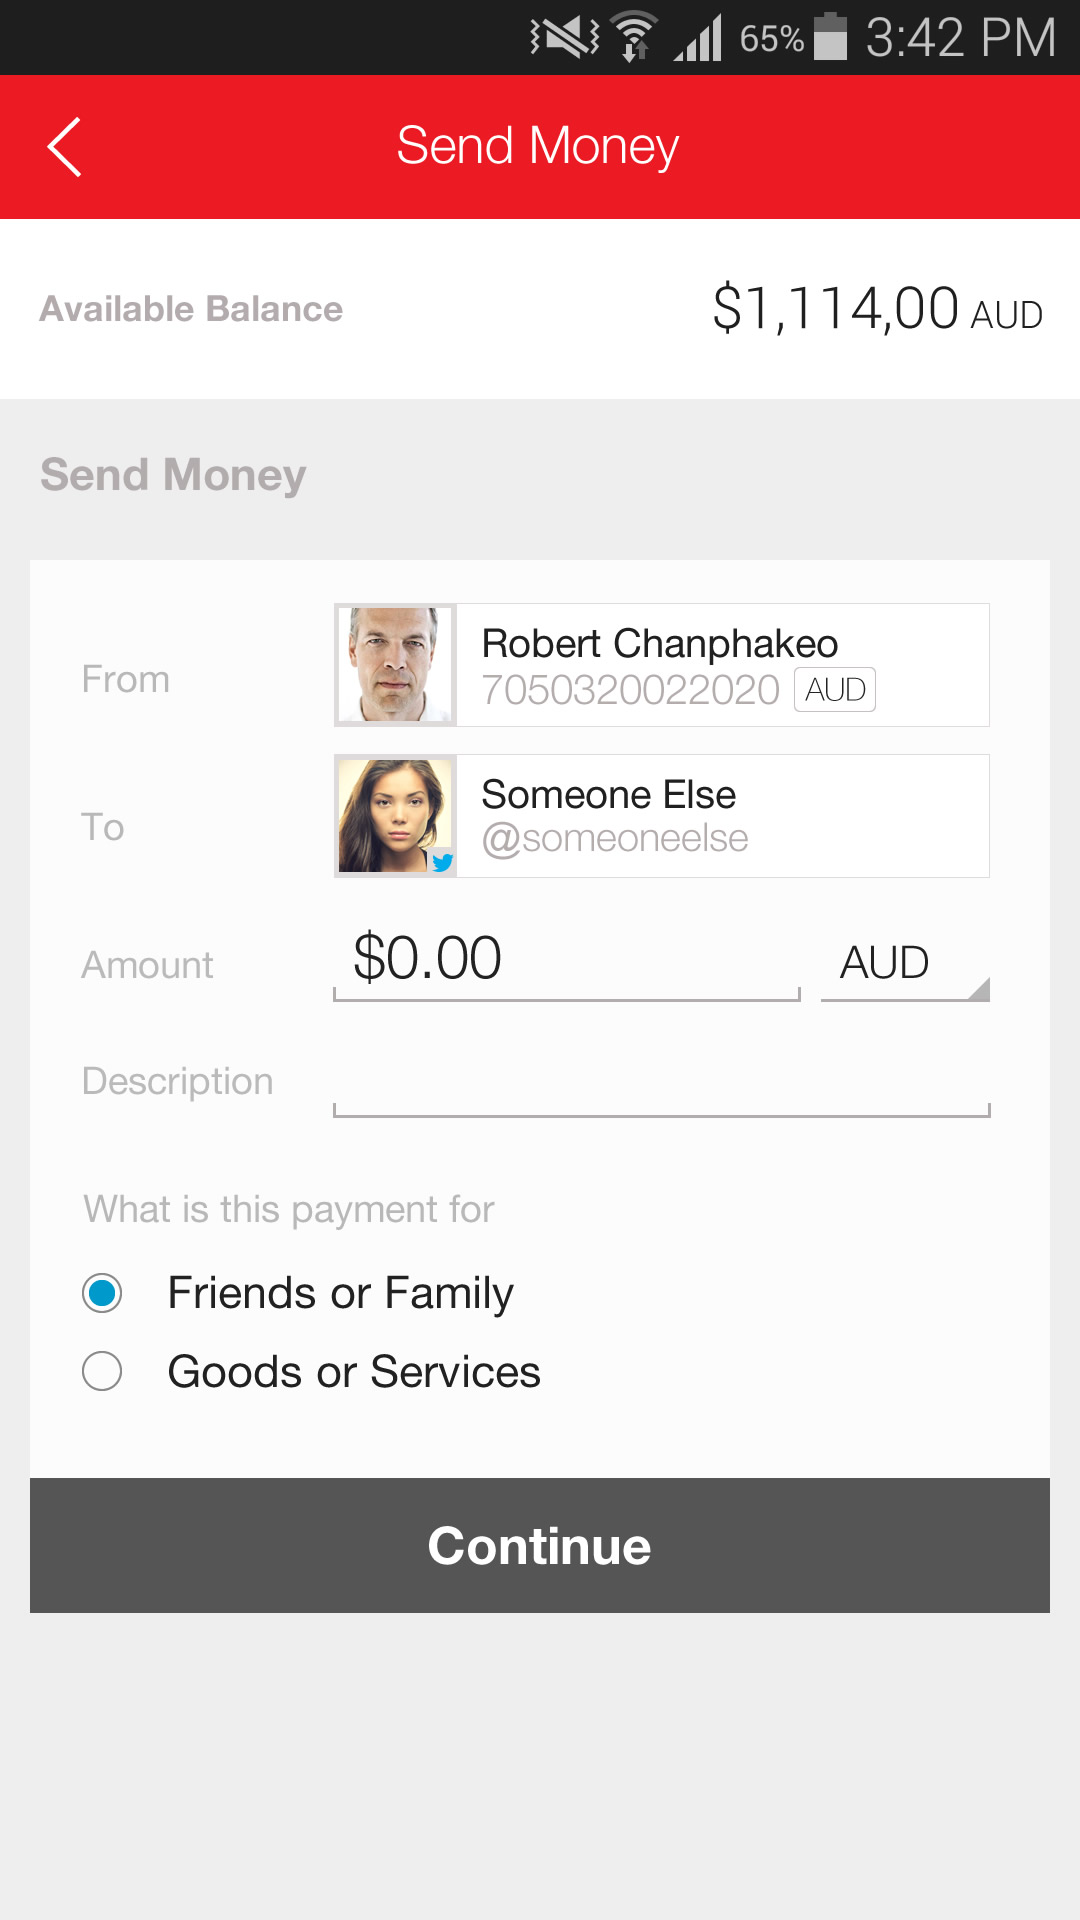Tap the clock showing 3:42 PM

(x=960, y=38)
